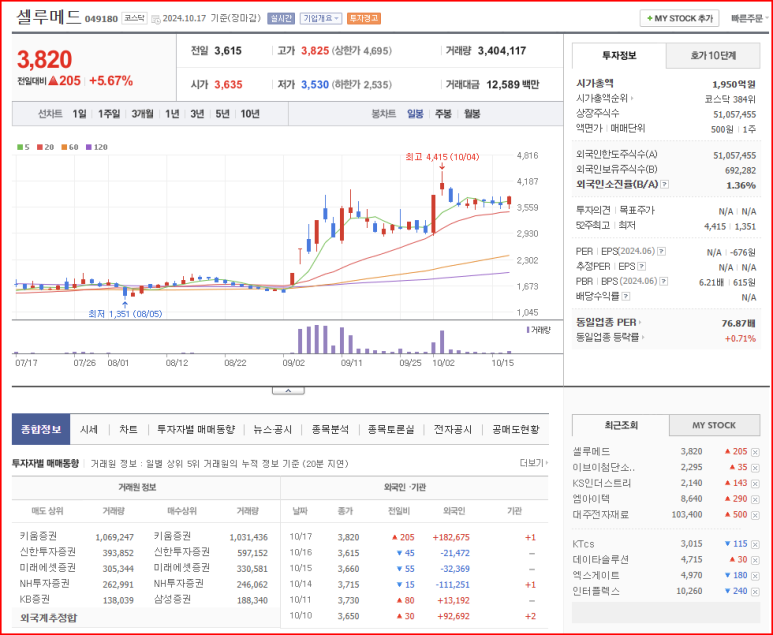This screenshot has height=635, width=773.
Task: Click orange 60-day moving average legend
Action: pos(70,147)
